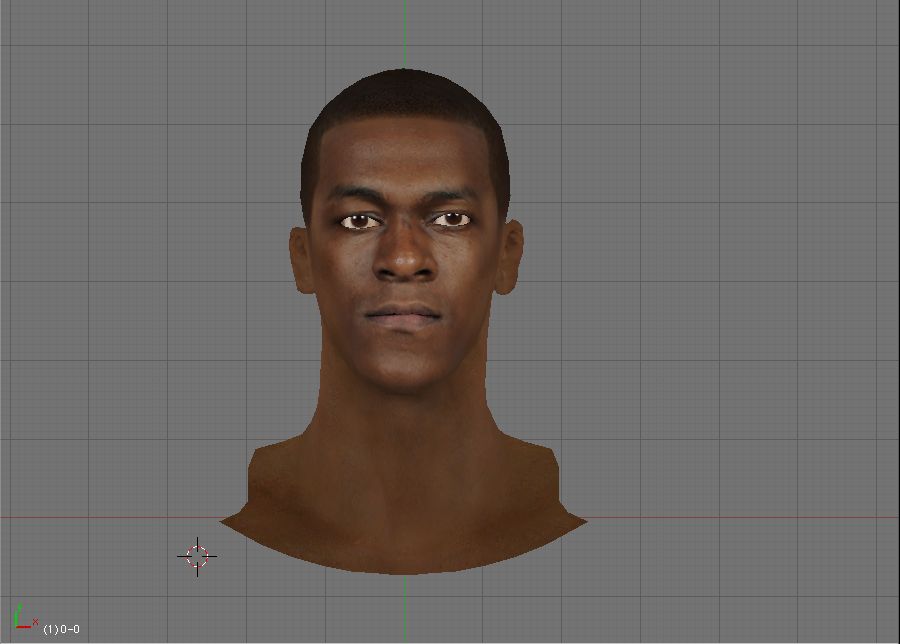The width and height of the screenshot is (900, 644).
Task: Click the red horizontal axis line left of the model
Action: [x=100, y=518]
